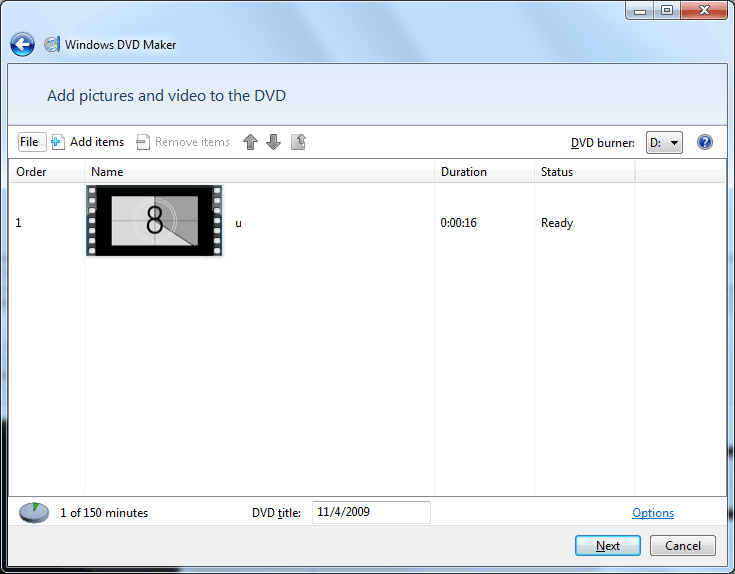Select the countdown film video thumbnail
Image resolution: width=735 pixels, height=574 pixels.
(154, 220)
